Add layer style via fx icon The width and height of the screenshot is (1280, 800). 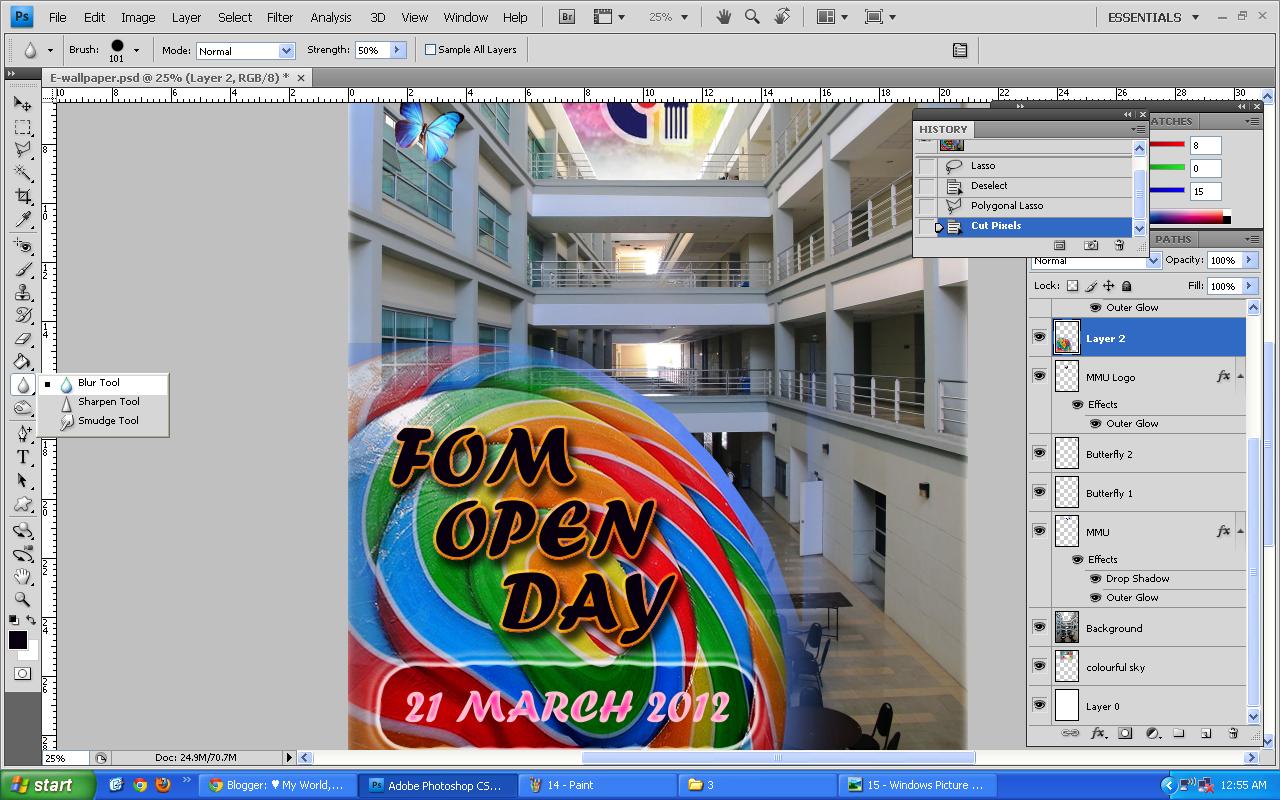coord(1098,733)
